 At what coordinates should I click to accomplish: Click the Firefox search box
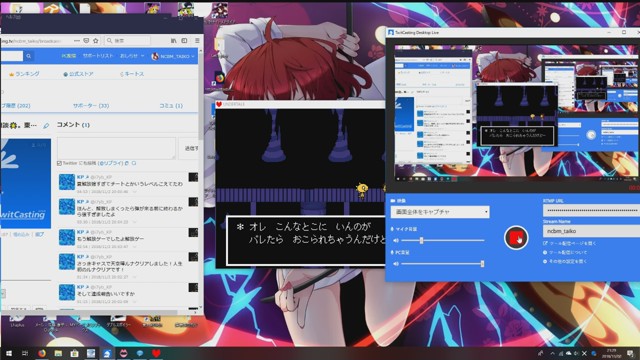(x=127, y=41)
